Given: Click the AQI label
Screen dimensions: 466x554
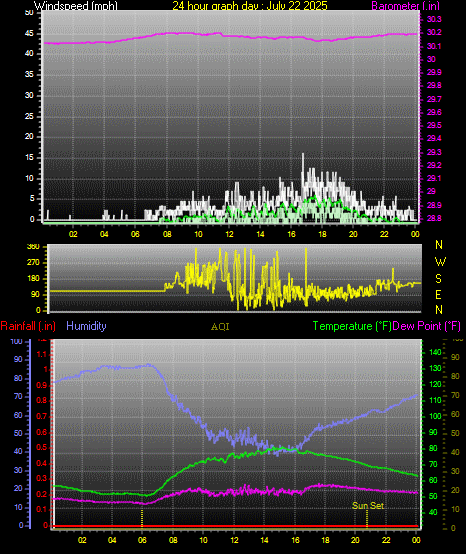Looking at the screenshot, I should coord(220,327).
